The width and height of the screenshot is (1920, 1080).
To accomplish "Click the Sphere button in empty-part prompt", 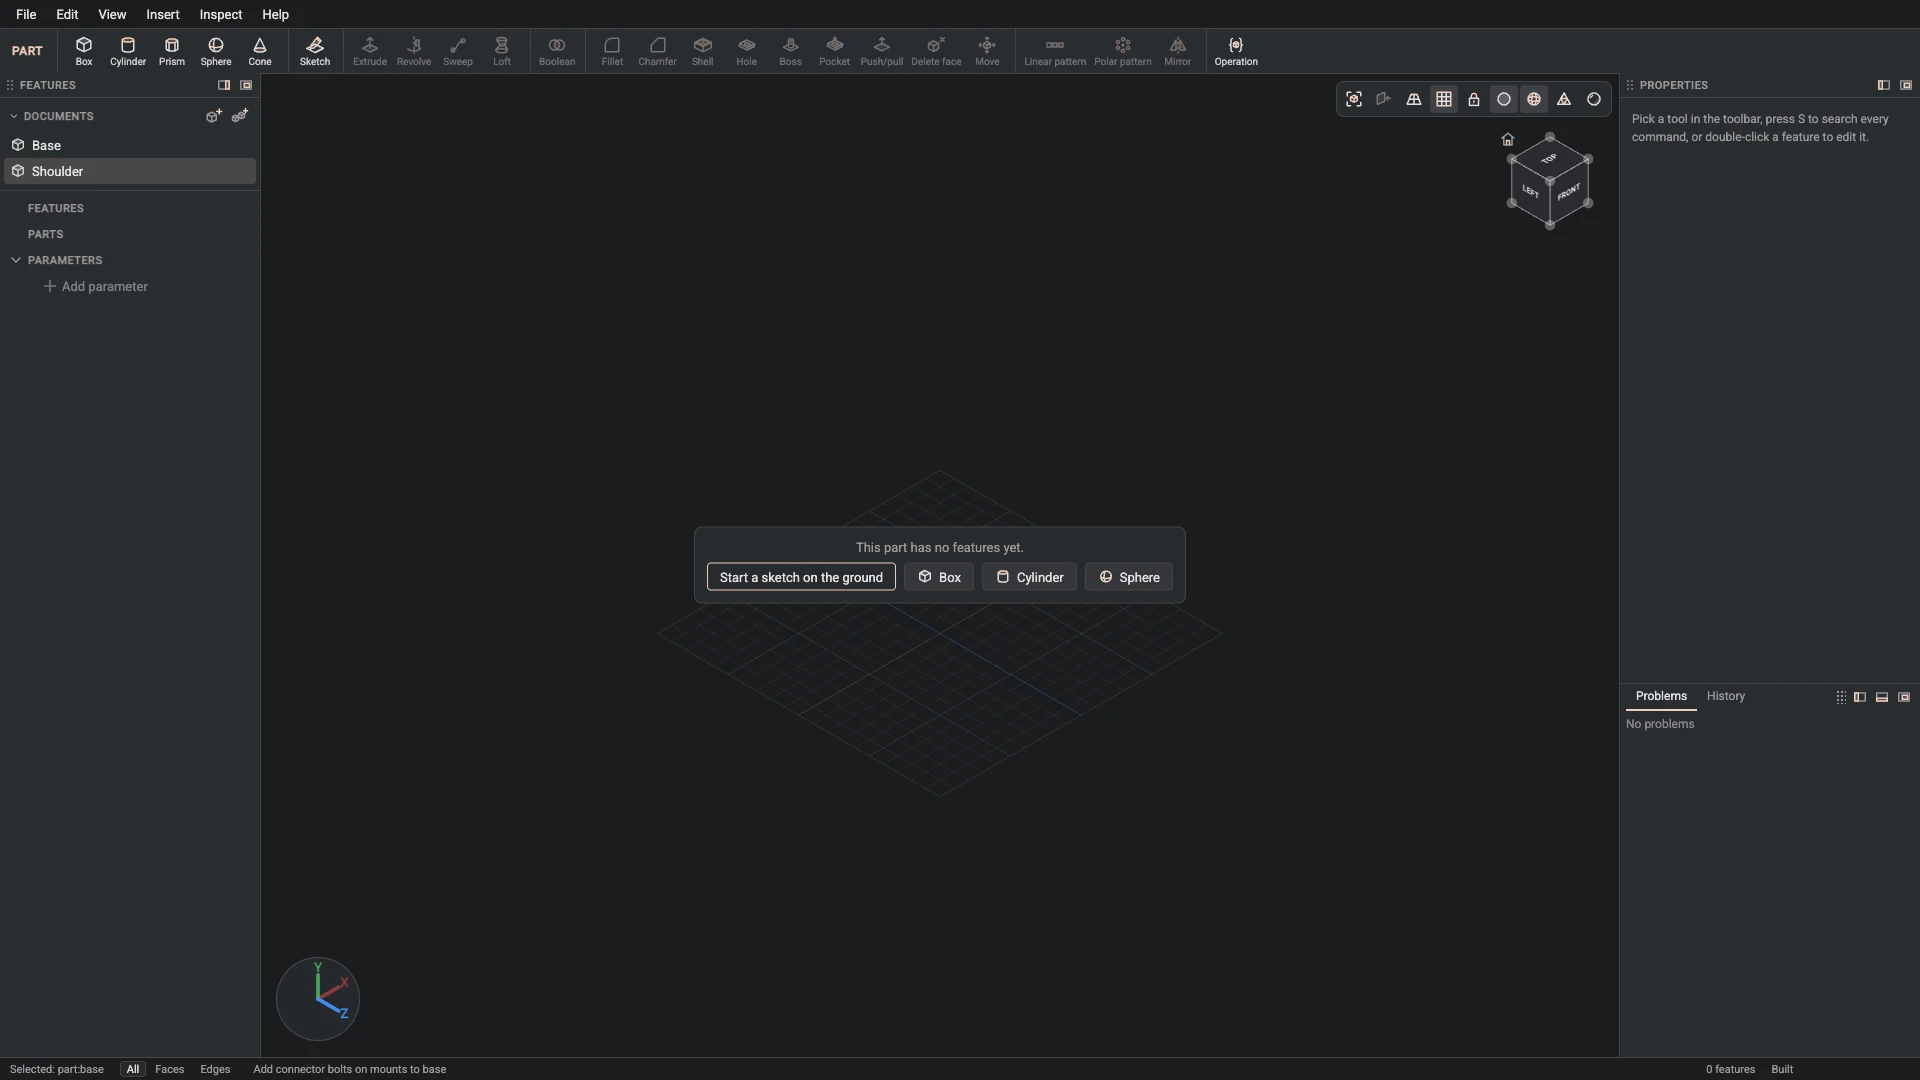I will [x=1129, y=577].
